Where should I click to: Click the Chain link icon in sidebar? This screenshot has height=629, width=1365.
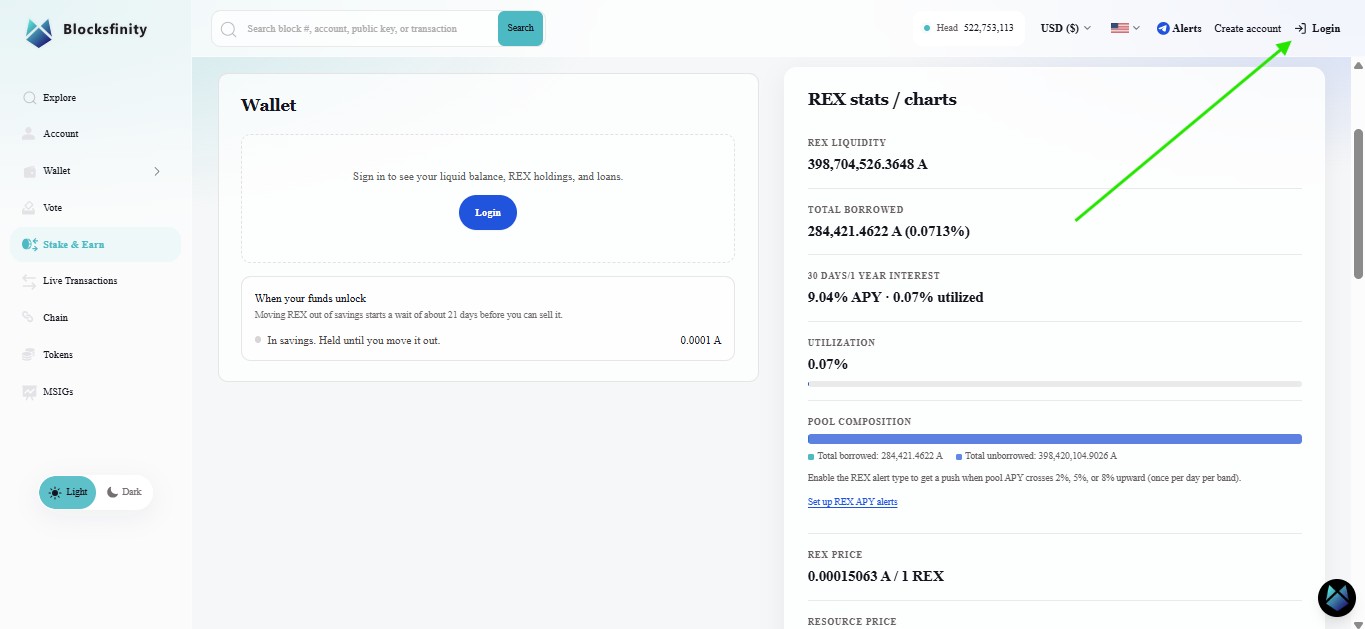29,318
